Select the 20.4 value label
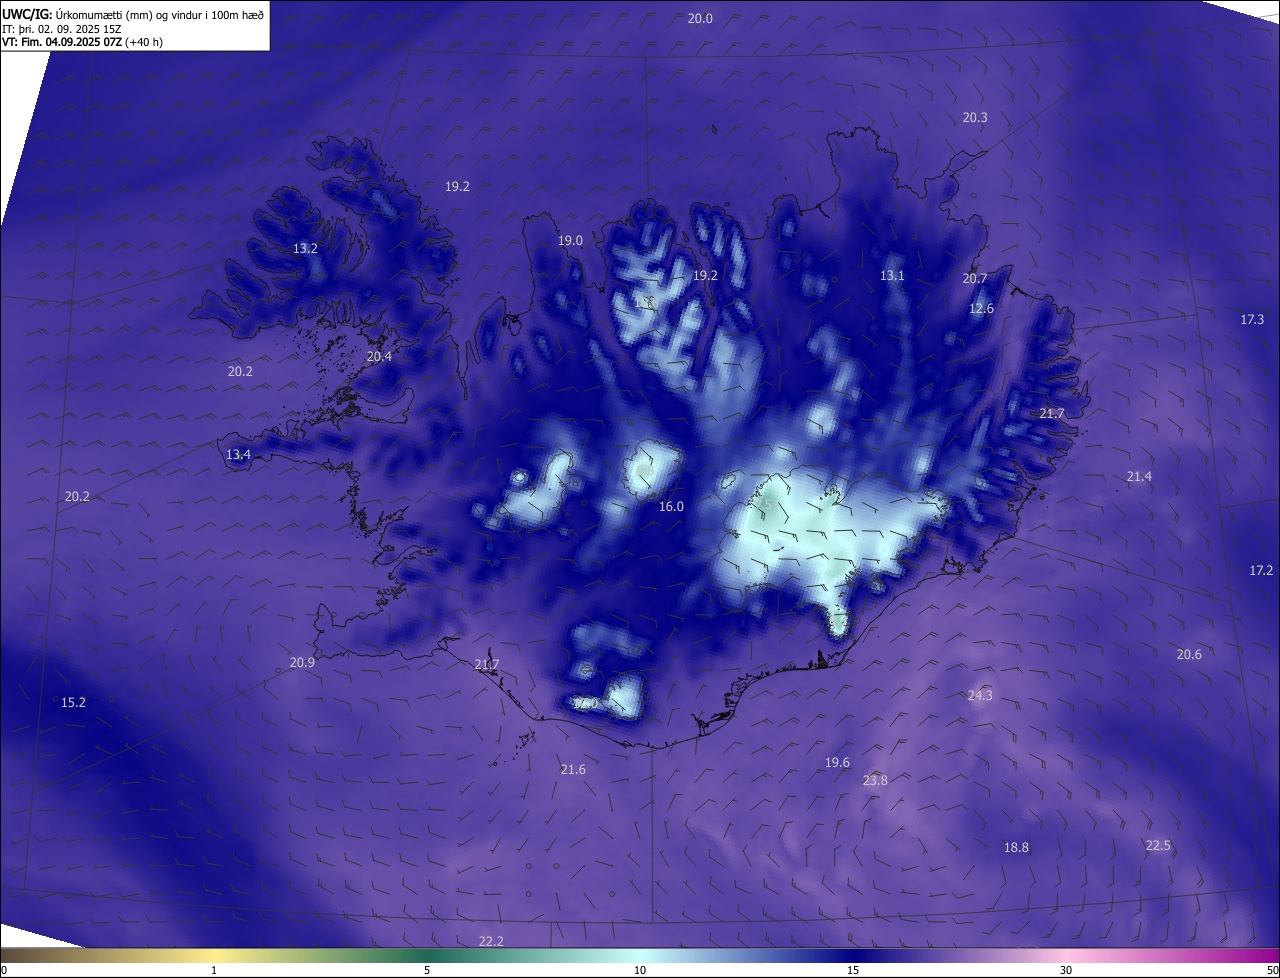Screen dimensions: 1280x978 (379, 357)
